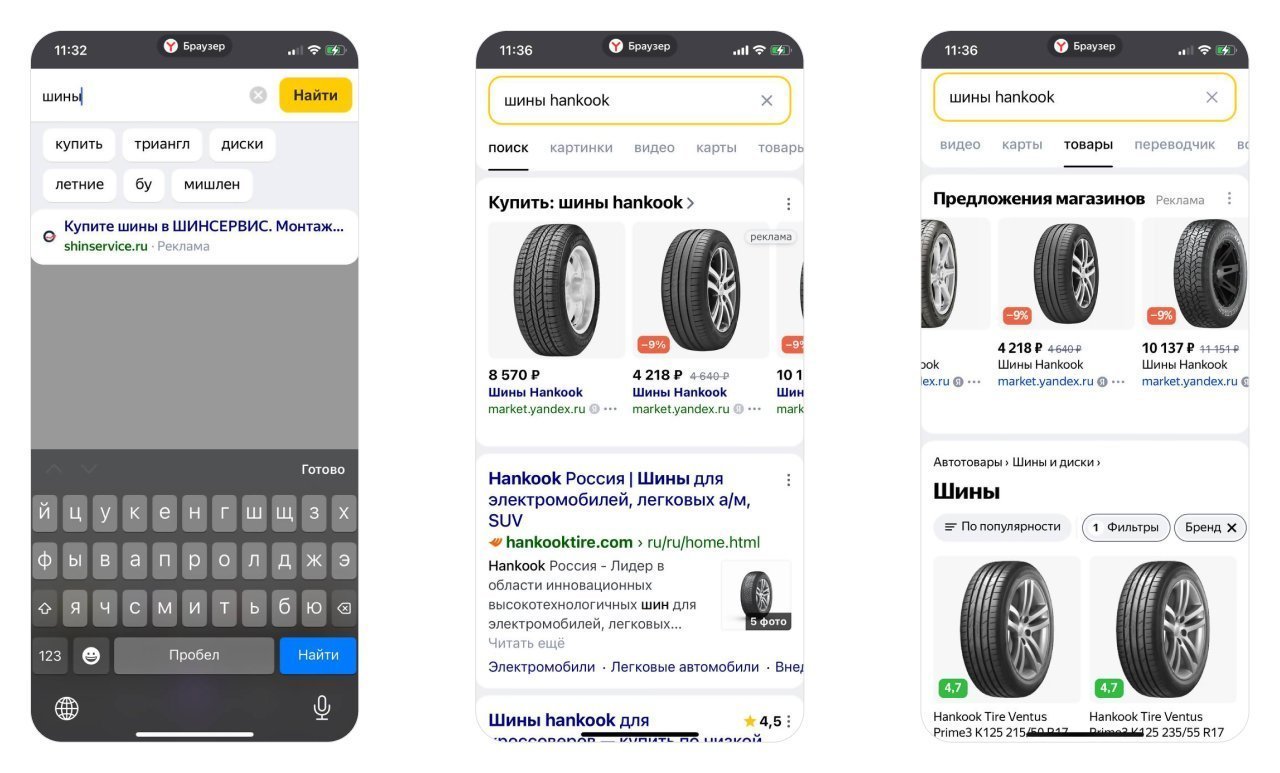The width and height of the screenshot is (1280, 773).
Task: Tap the backspace key icon
Action: coord(344,607)
